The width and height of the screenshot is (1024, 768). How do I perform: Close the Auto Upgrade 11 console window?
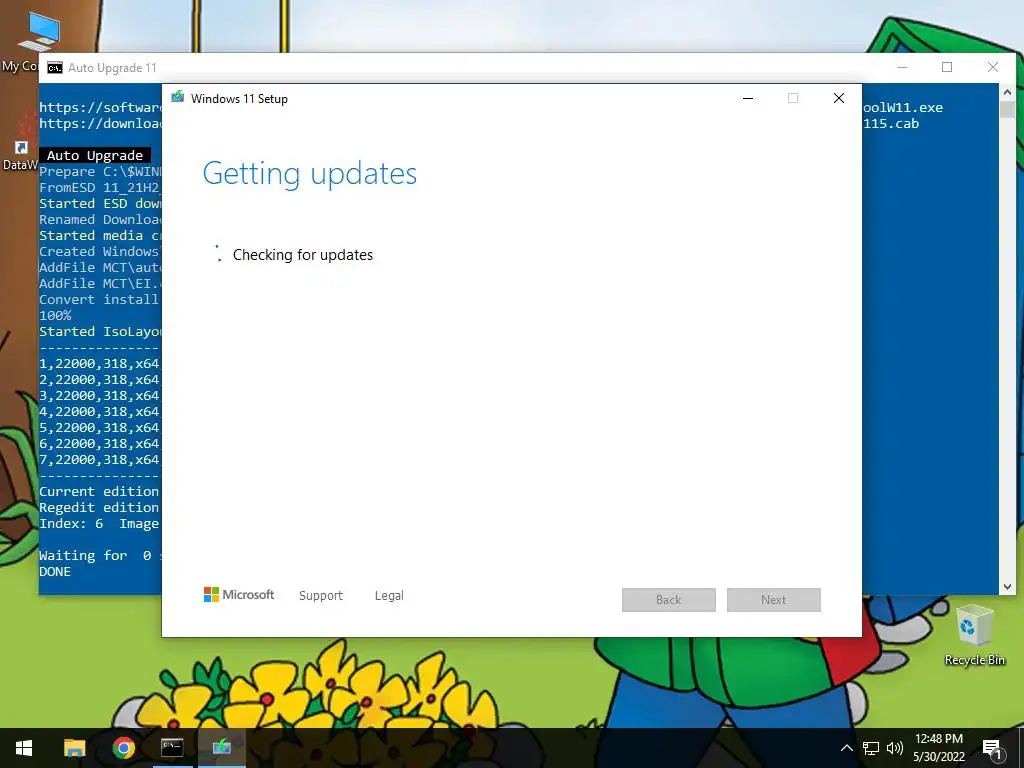click(x=993, y=67)
